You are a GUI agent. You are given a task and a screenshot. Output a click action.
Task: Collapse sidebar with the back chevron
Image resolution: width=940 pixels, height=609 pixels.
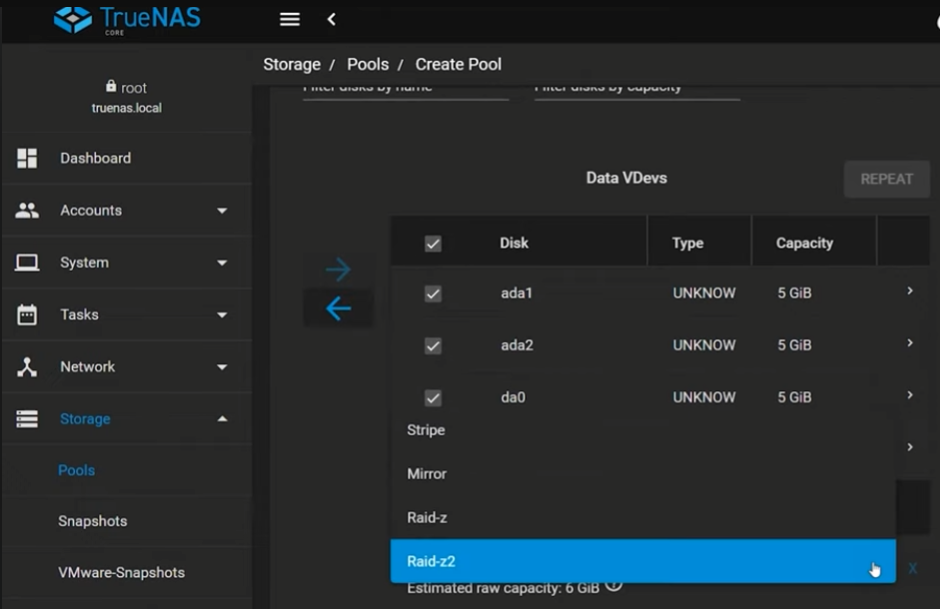331,20
